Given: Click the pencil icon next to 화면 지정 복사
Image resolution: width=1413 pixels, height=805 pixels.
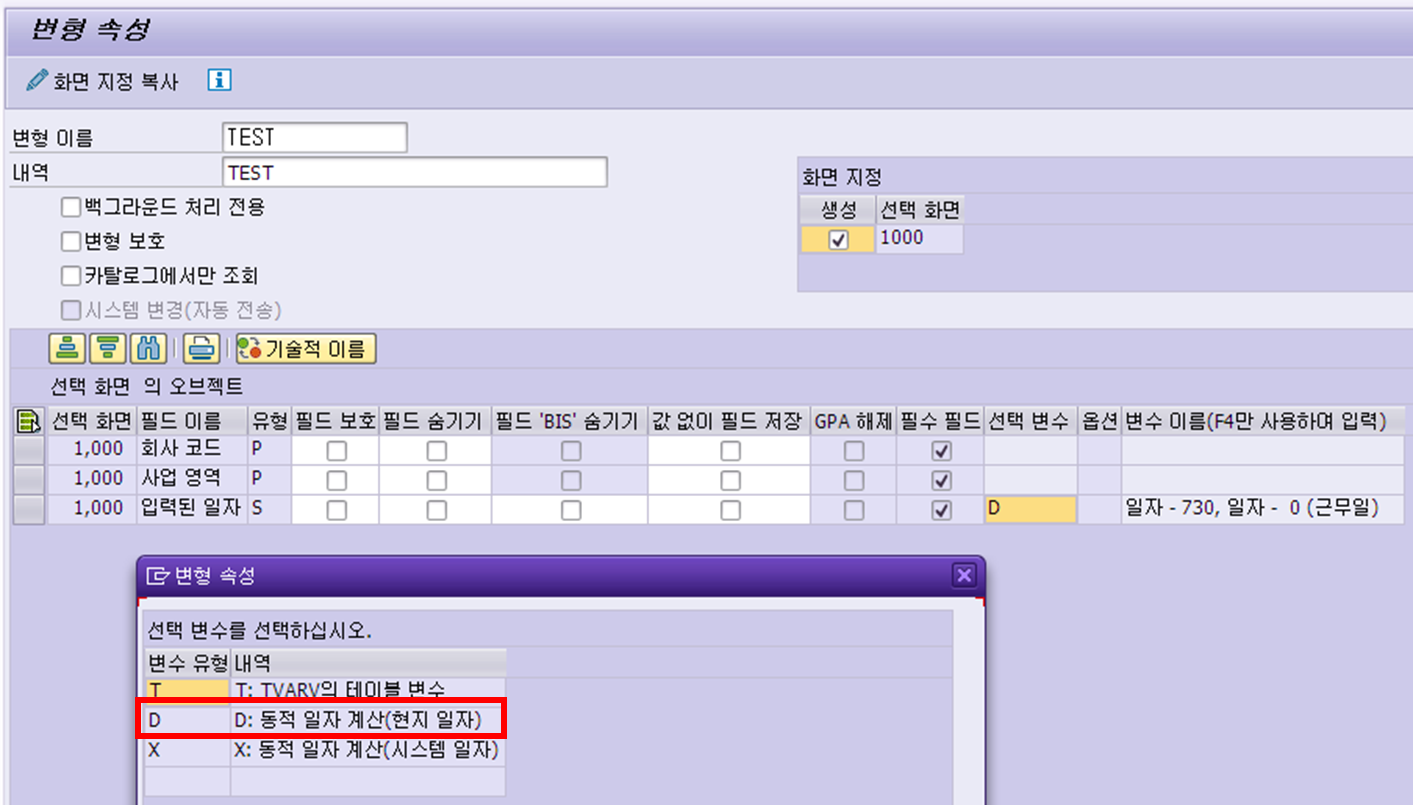Looking at the screenshot, I should 38,79.
